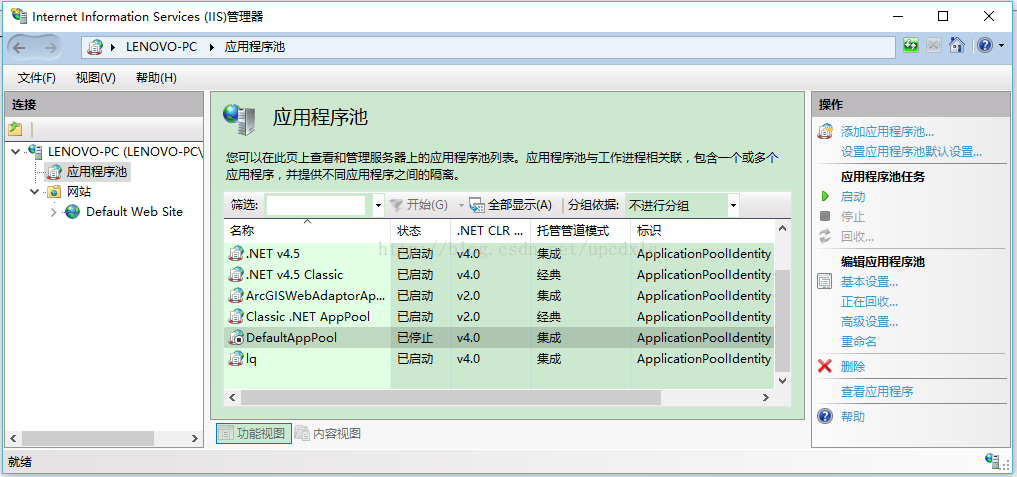Click 经典 in Classic .NET AppPool row
This screenshot has height=477, width=1017.
click(x=549, y=317)
